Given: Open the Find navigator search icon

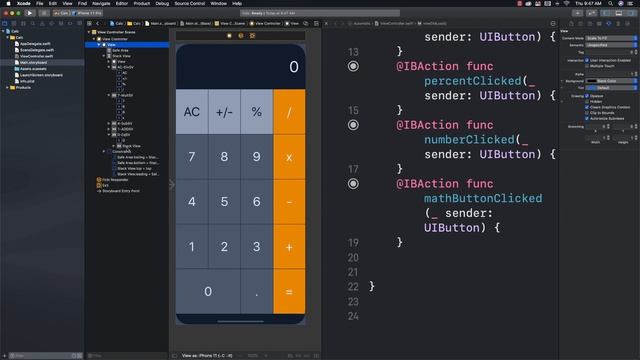Looking at the screenshot, I should (x=33, y=24).
